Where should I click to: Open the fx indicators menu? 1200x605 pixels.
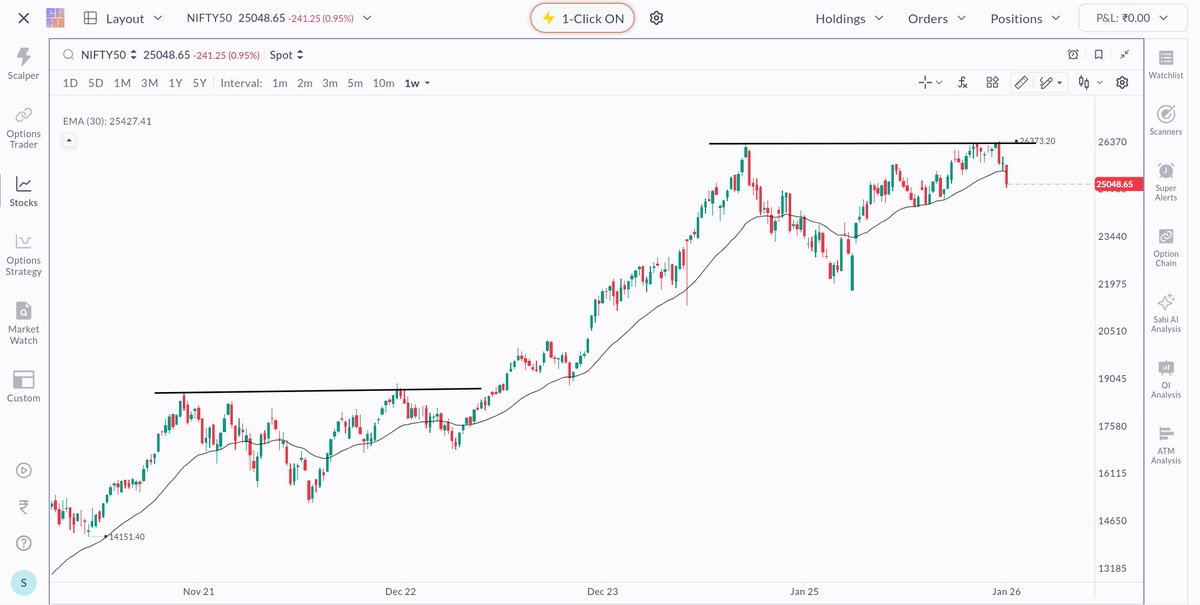click(962, 83)
